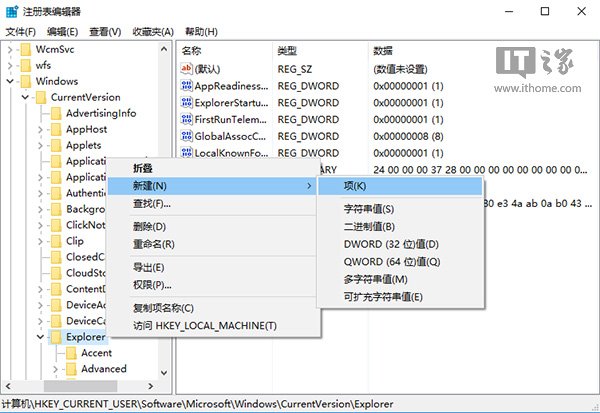Open the 查看(V) menu

pyautogui.click(x=105, y=32)
